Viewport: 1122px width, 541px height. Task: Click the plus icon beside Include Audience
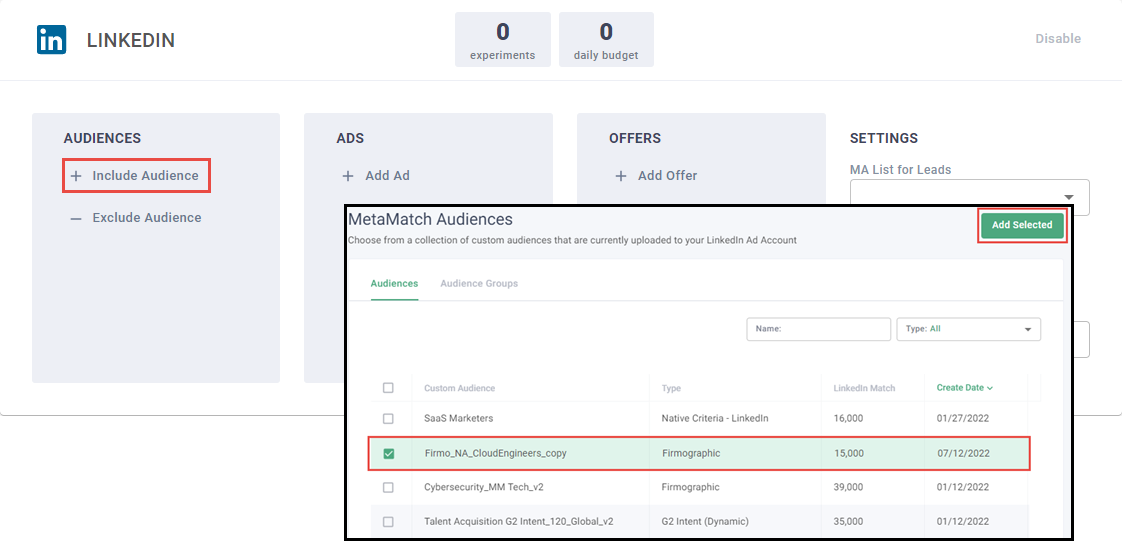76,176
